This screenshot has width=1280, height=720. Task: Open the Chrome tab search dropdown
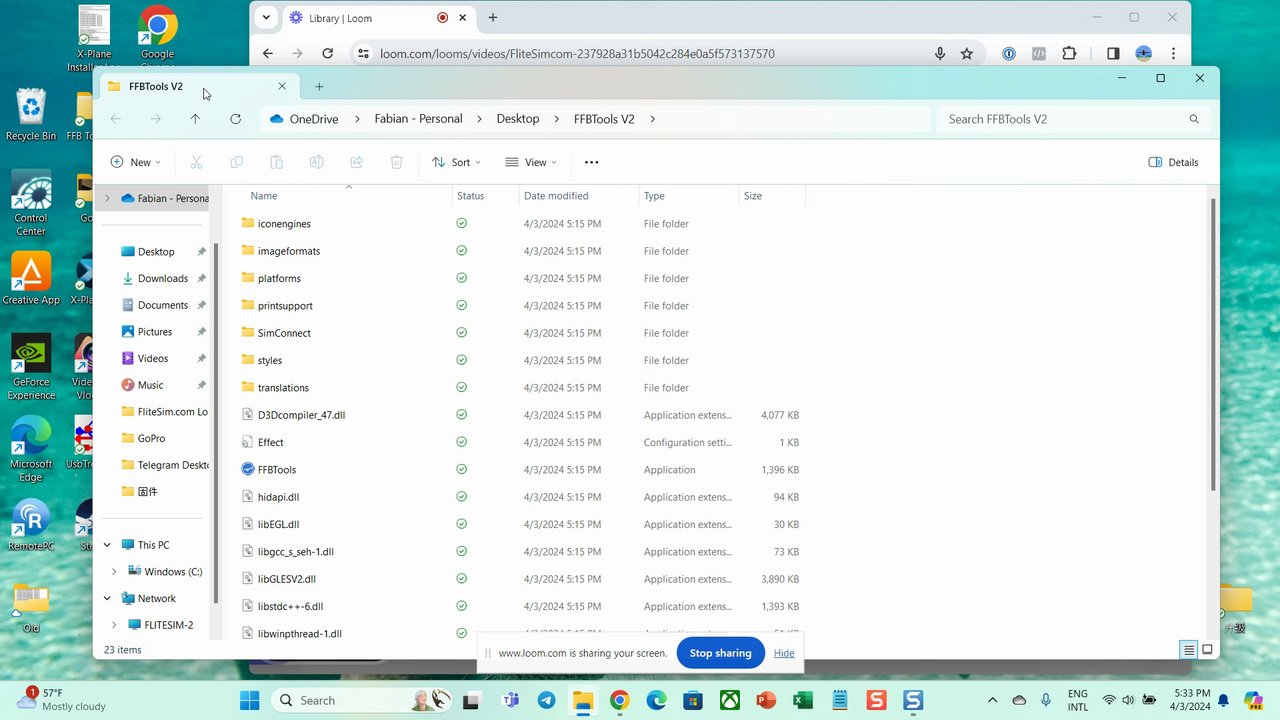coord(266,17)
